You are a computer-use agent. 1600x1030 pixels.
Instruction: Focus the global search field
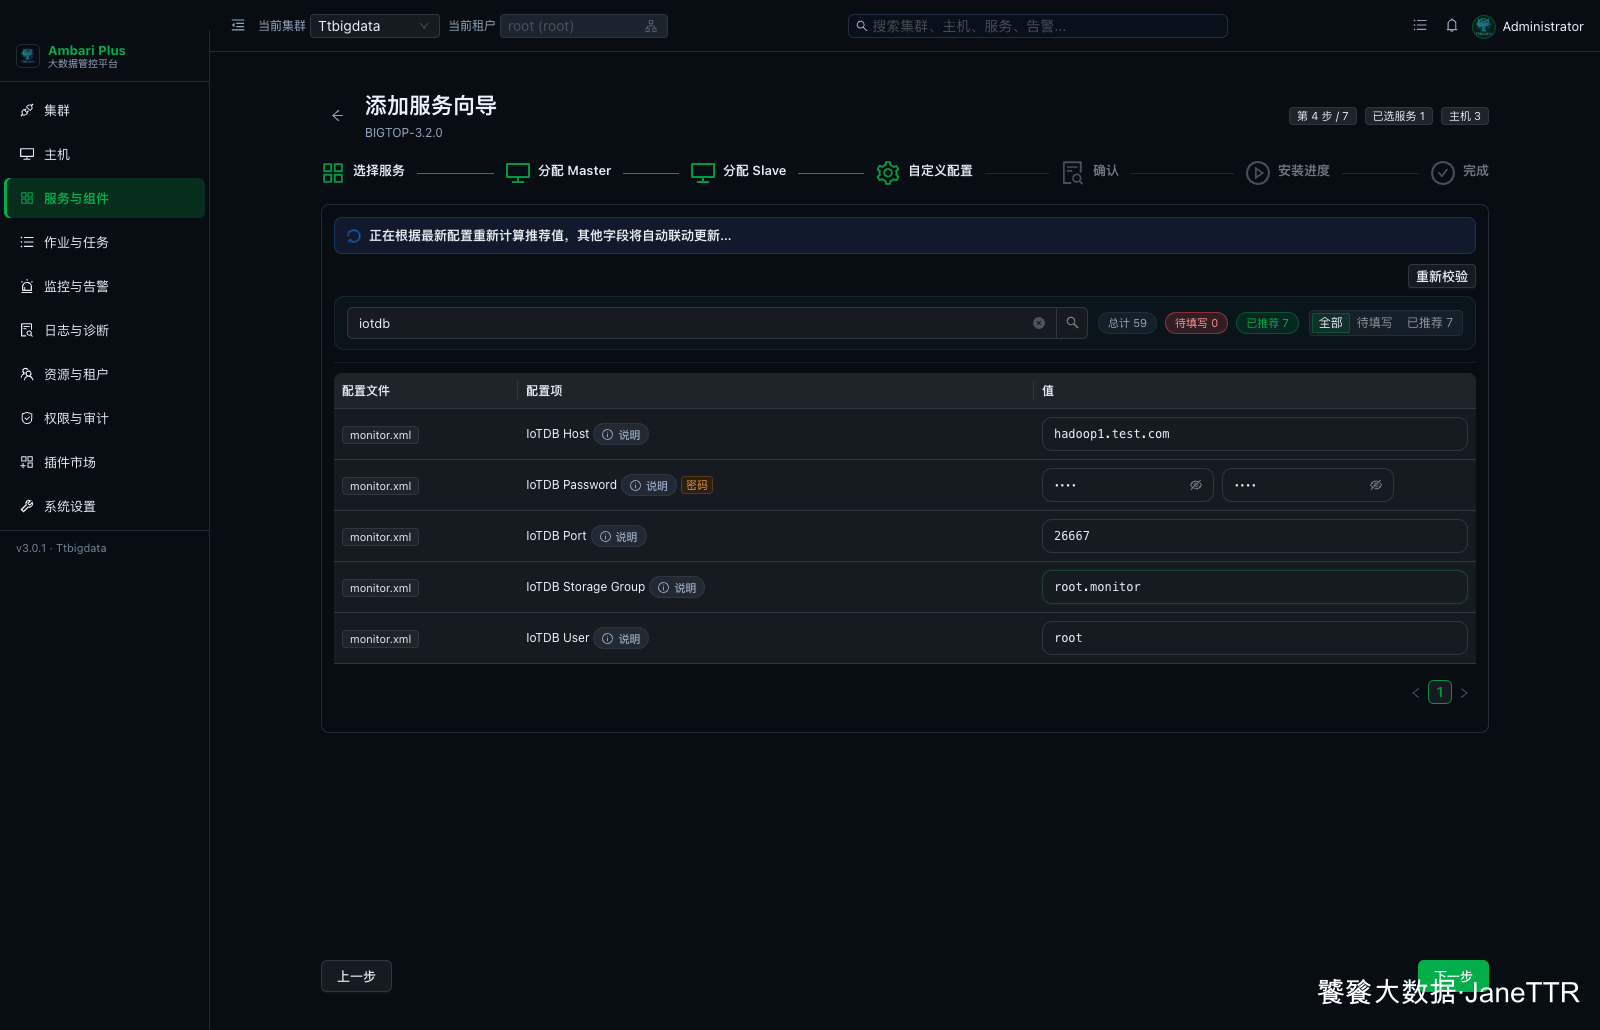(1037, 26)
